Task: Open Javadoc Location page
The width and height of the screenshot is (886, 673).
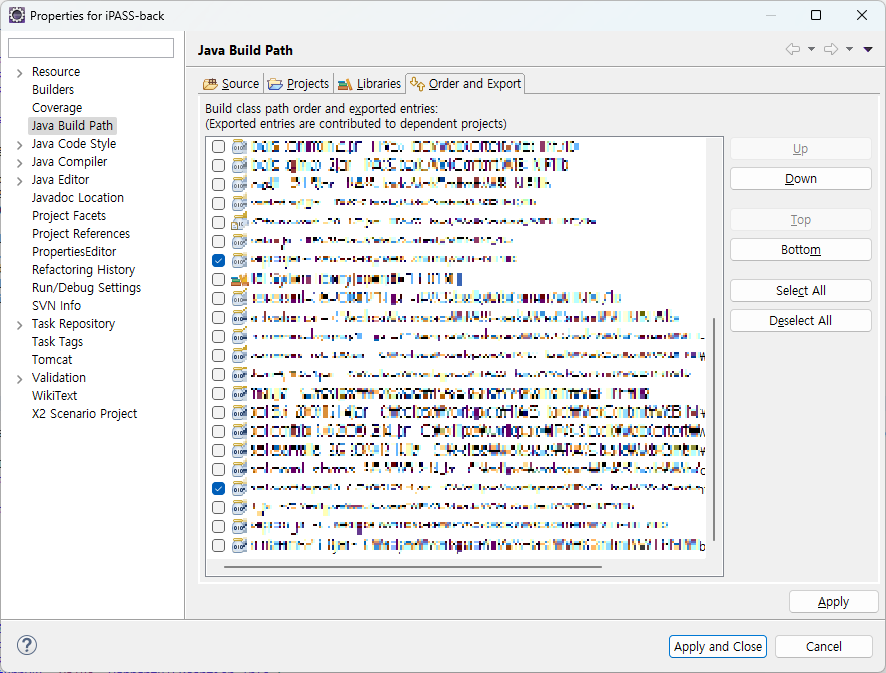Action: click(77, 197)
